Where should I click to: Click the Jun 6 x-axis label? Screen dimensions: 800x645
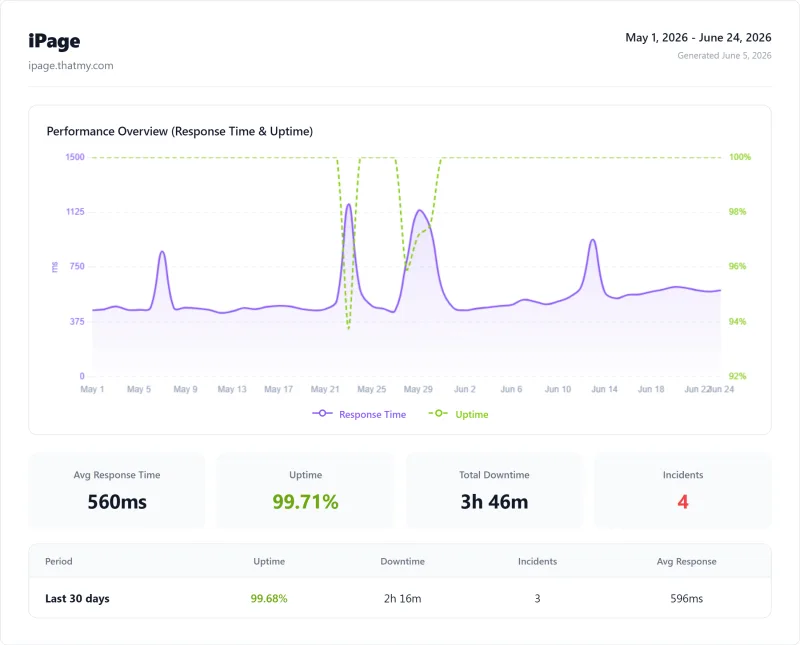(511, 389)
